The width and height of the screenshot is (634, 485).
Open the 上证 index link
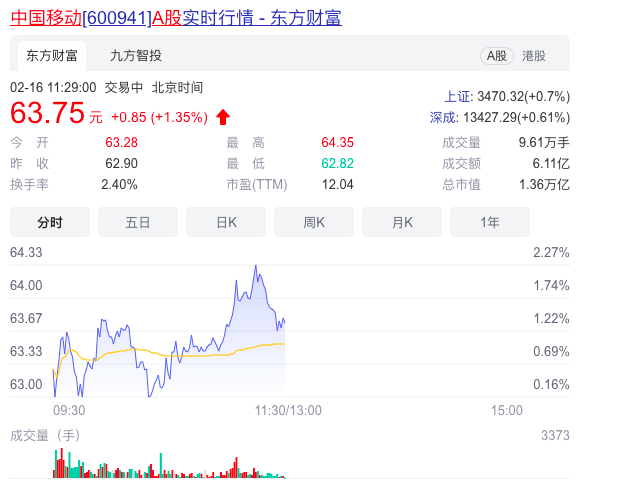(x=457, y=97)
